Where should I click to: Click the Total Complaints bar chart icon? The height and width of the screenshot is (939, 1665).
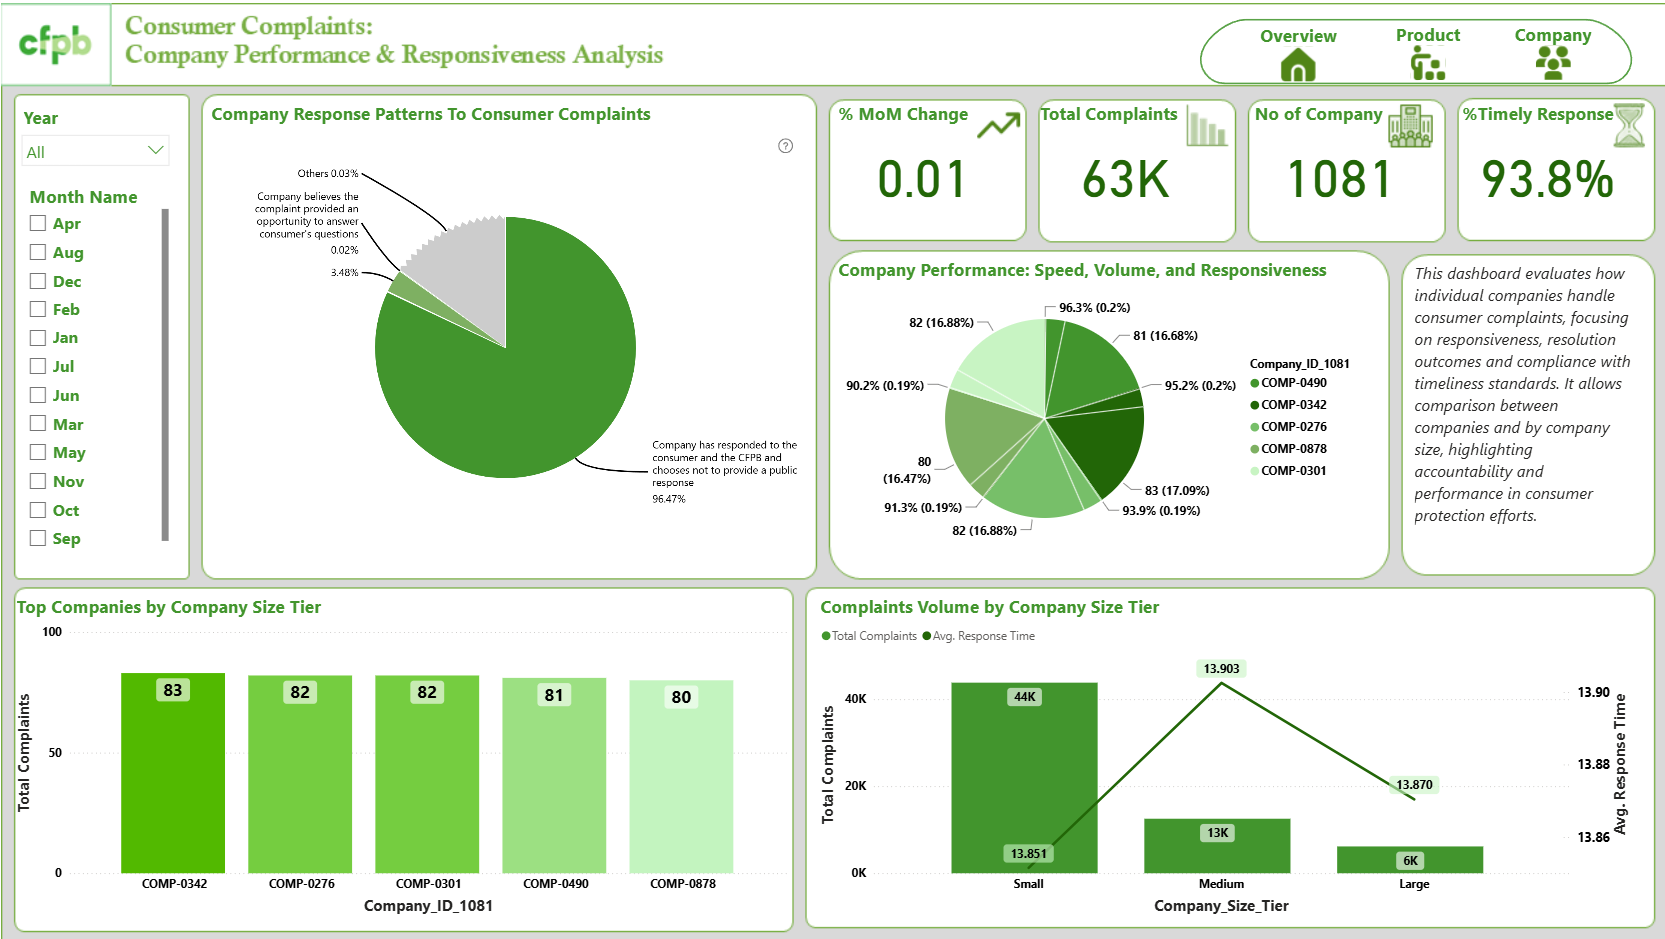(x=1207, y=126)
